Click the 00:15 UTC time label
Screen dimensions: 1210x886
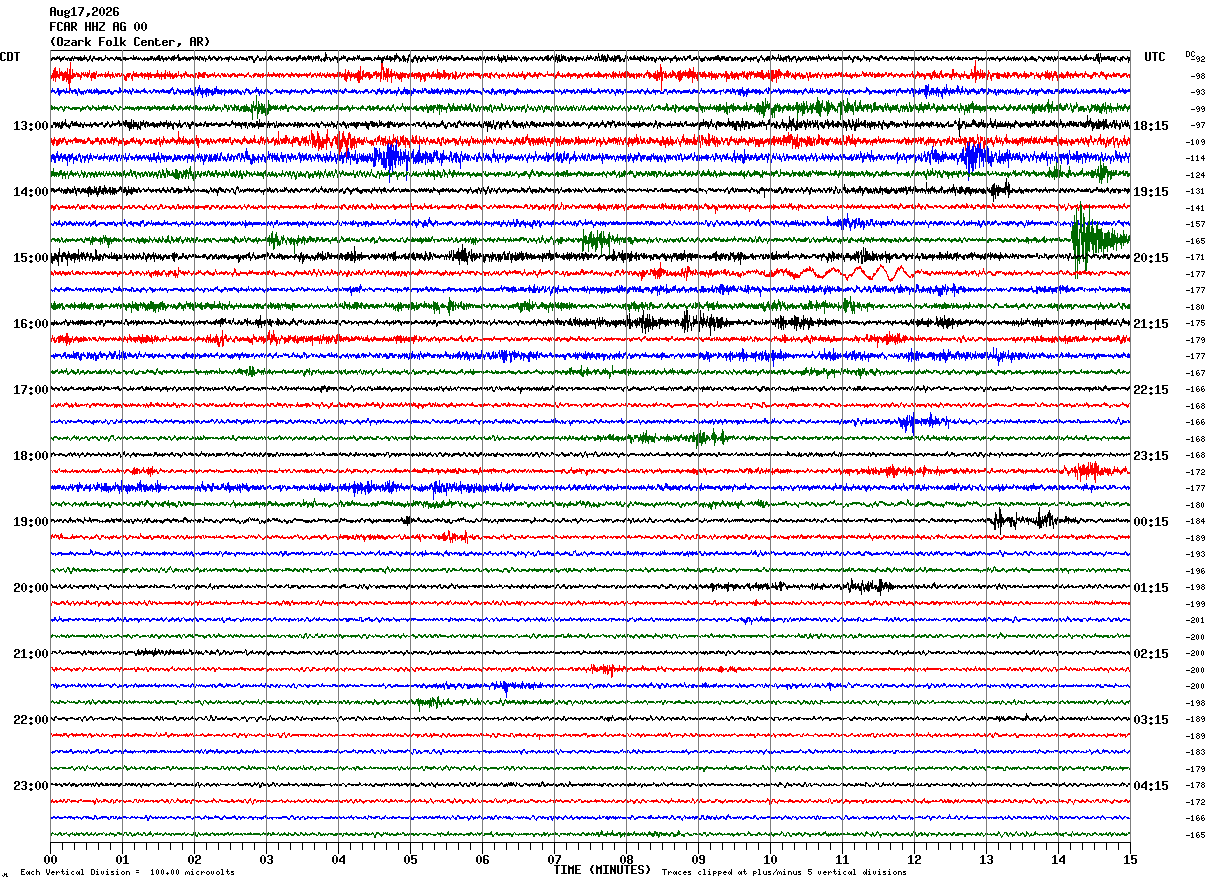pyautogui.click(x=1151, y=522)
